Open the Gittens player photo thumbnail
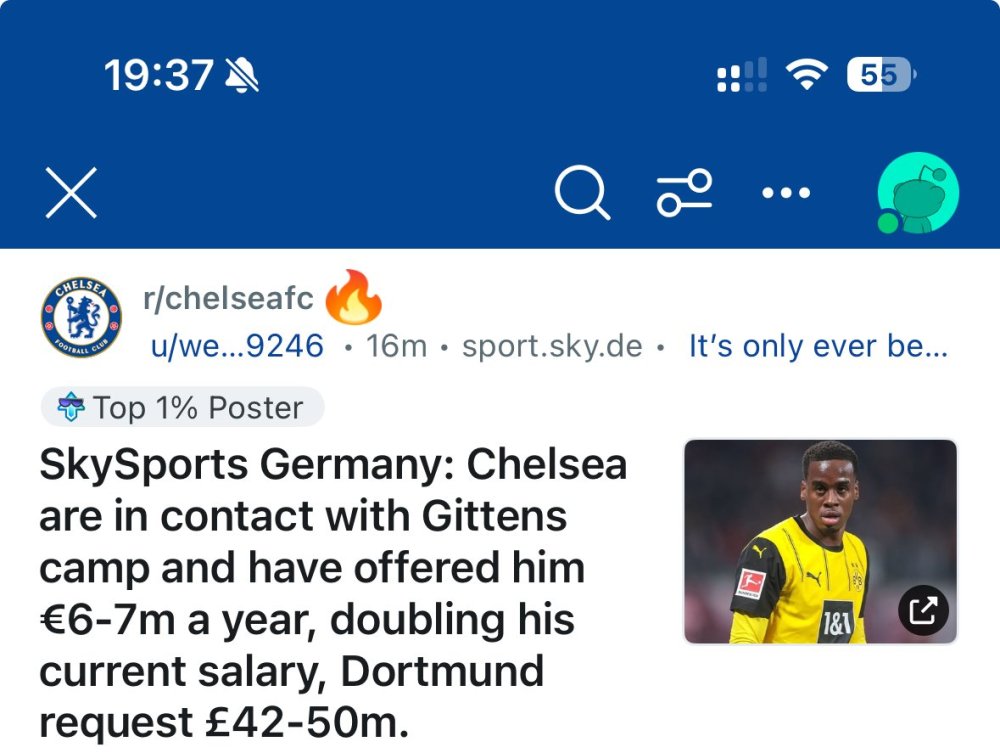 pyautogui.click(x=820, y=541)
